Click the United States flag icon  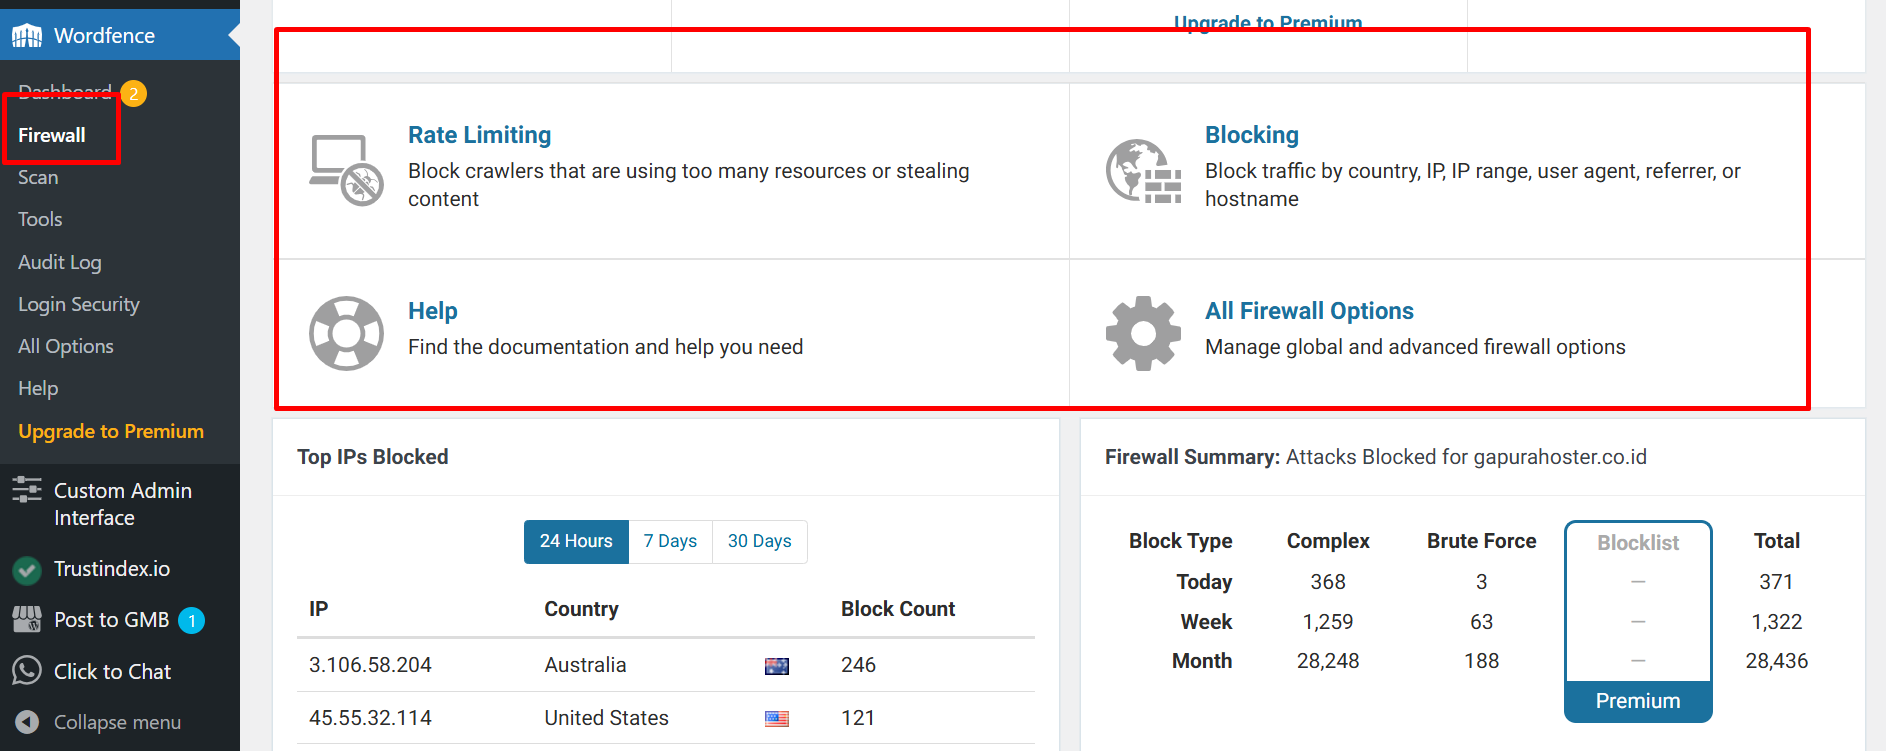pos(777,719)
